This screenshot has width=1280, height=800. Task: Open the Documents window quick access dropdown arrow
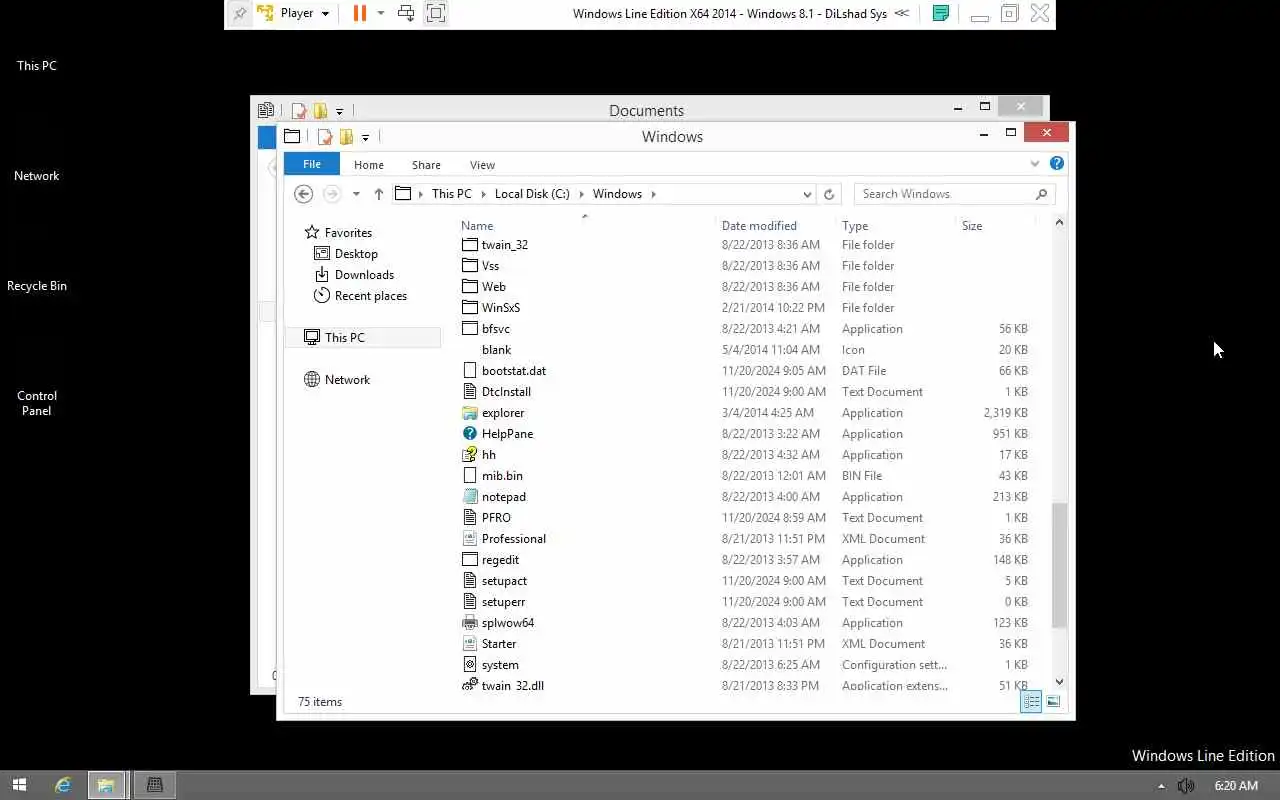coord(339,112)
